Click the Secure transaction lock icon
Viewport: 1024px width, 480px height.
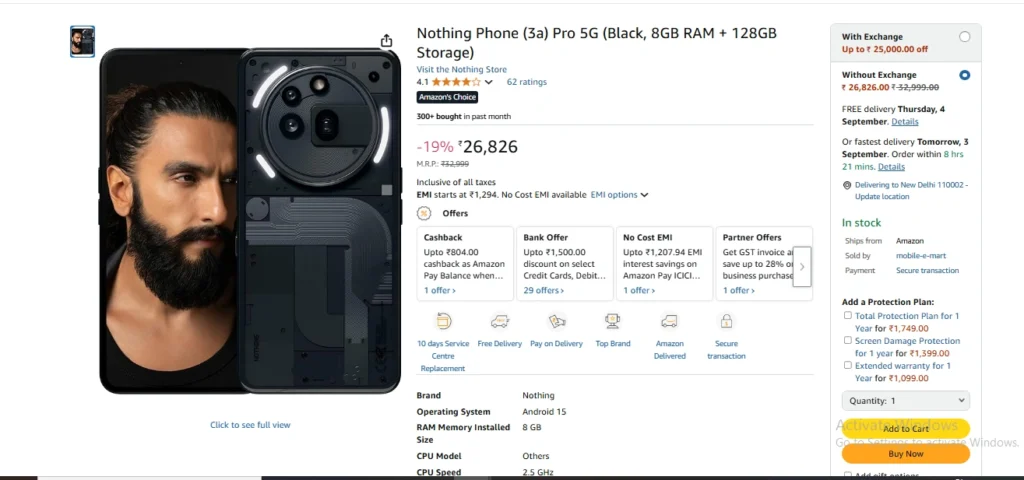point(726,321)
